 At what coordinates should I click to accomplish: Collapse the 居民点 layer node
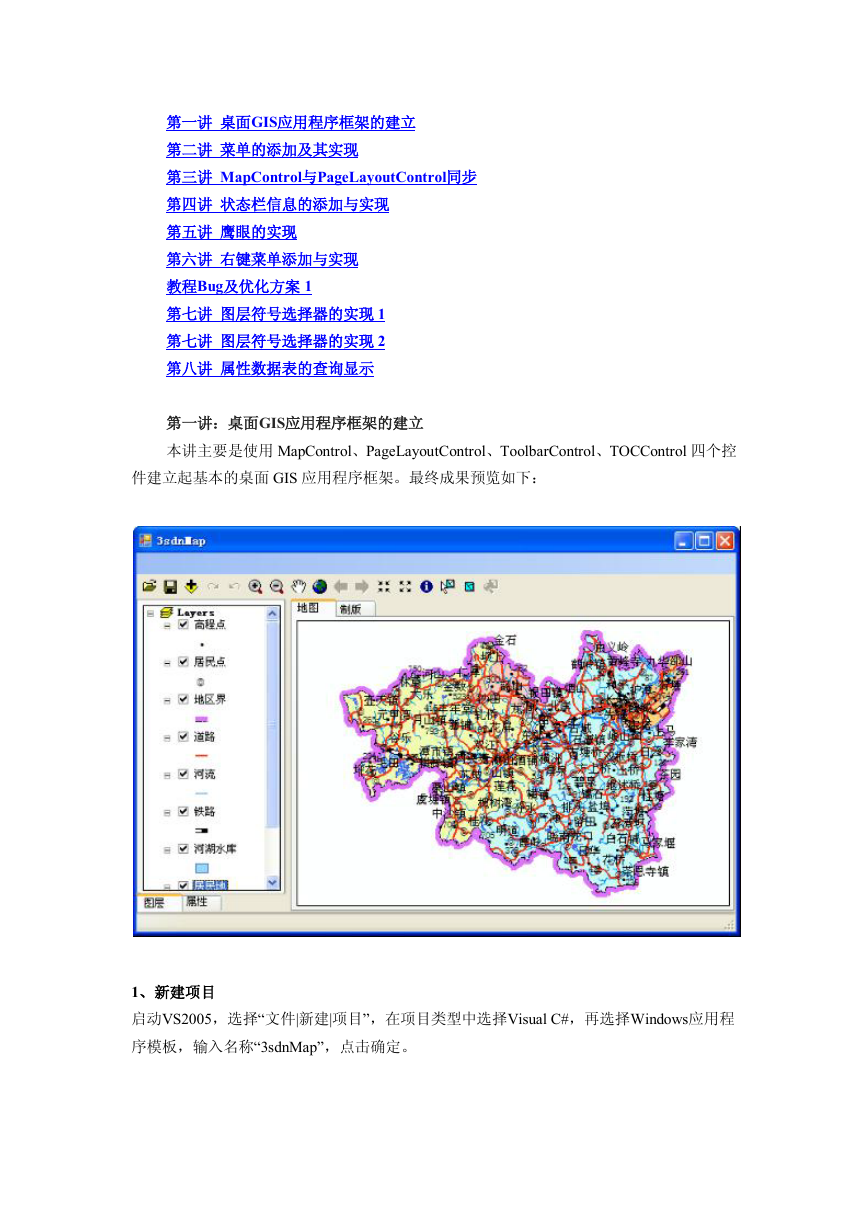click(167, 663)
